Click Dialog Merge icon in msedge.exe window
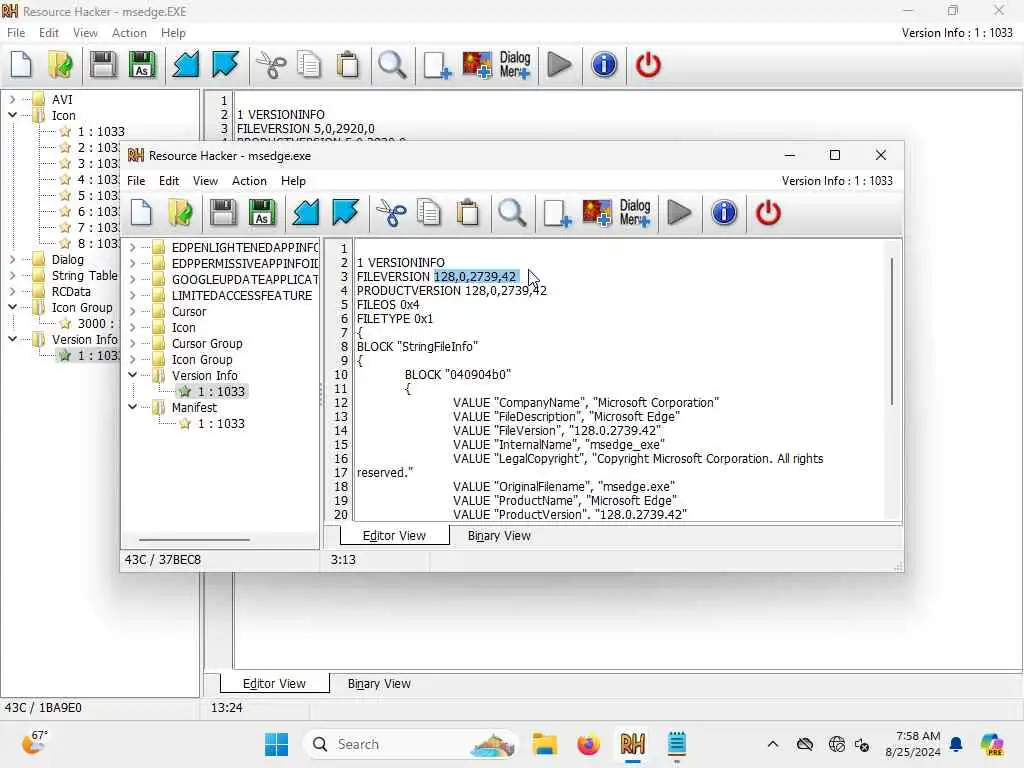The width and height of the screenshot is (1024, 768). (635, 213)
